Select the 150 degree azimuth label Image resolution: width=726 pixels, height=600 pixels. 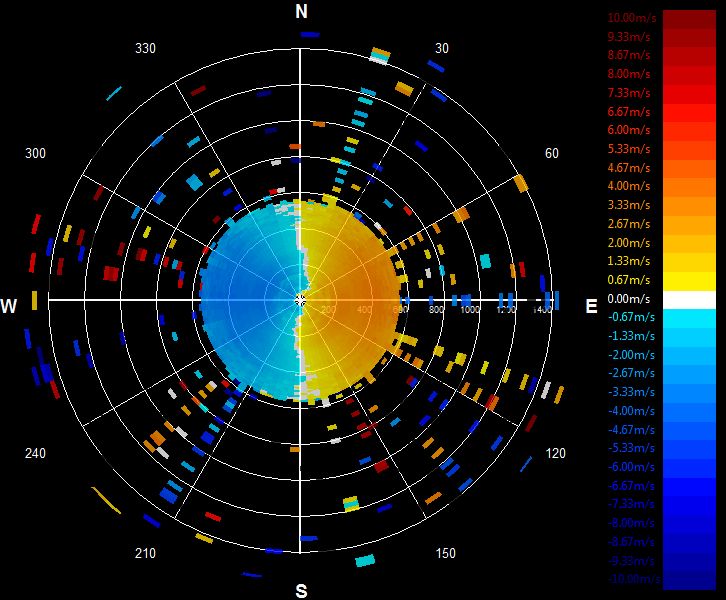click(x=445, y=553)
